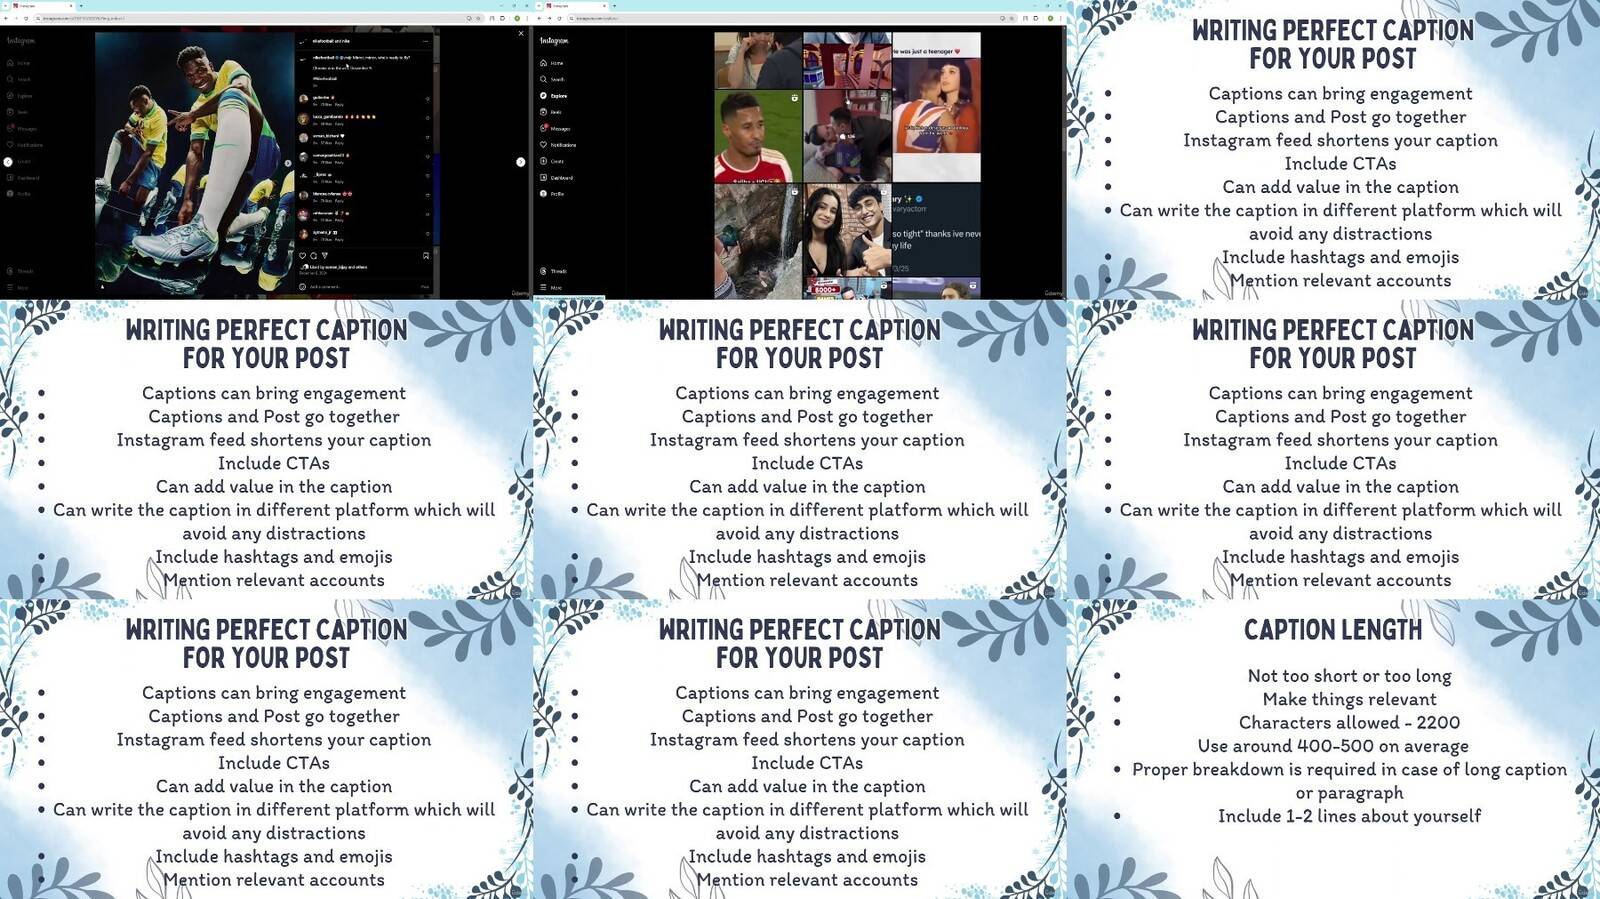Viewport: 1600px width, 899px height.
Task: Open Chrome profile avatar in Explore window
Action: pyautogui.click(x=1050, y=18)
